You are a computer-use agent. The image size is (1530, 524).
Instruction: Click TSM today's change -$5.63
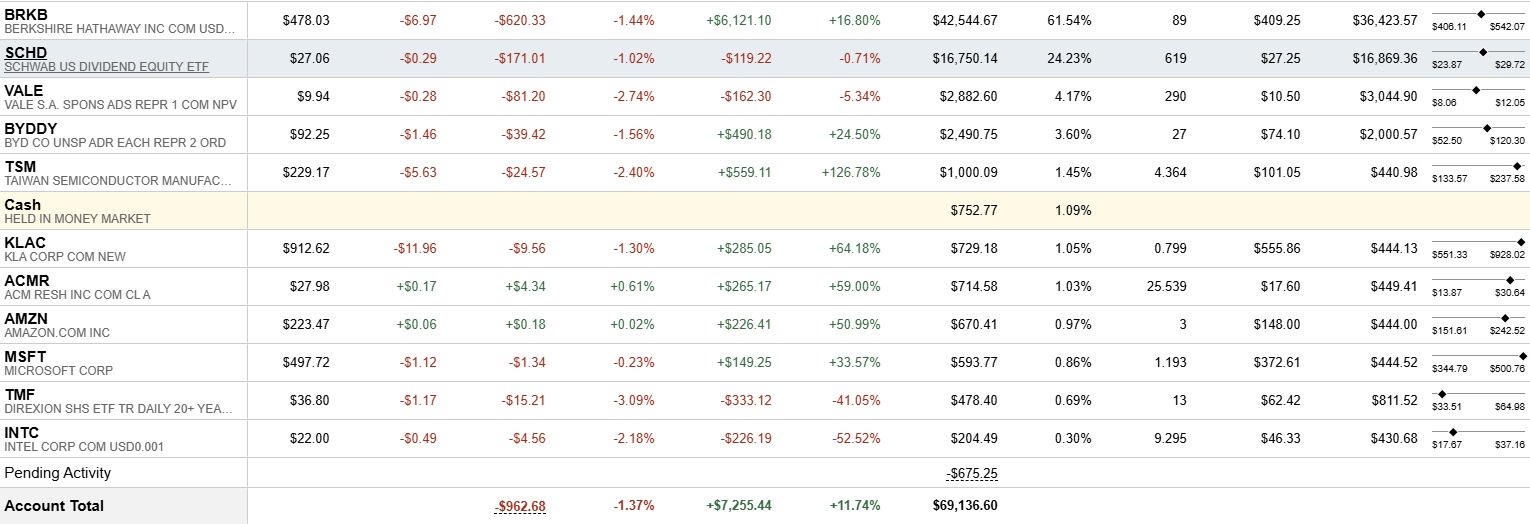point(419,172)
